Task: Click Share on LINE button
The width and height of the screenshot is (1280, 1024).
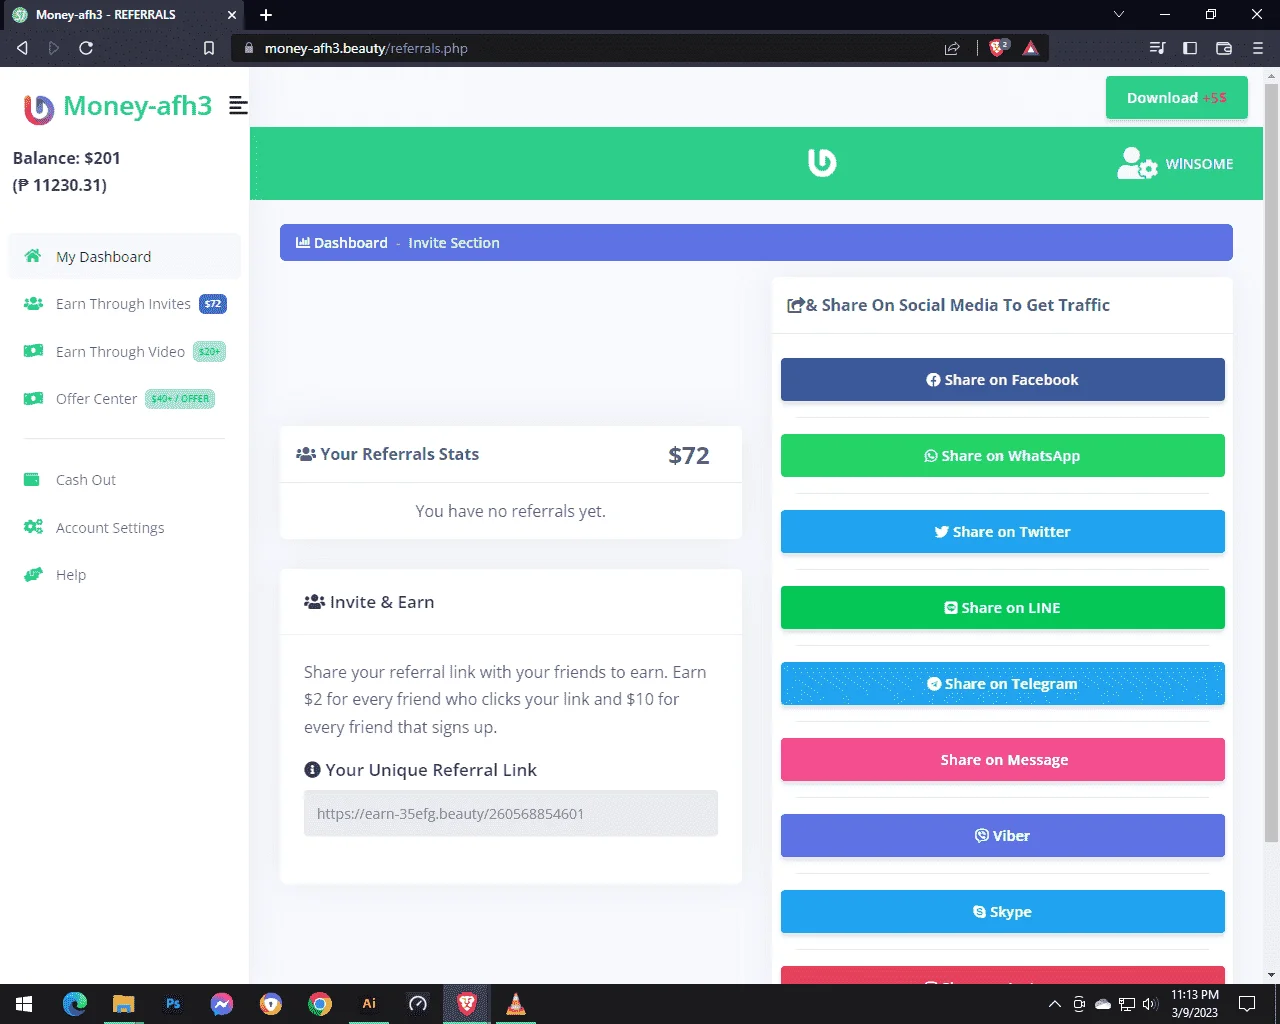Action: pyautogui.click(x=1002, y=608)
